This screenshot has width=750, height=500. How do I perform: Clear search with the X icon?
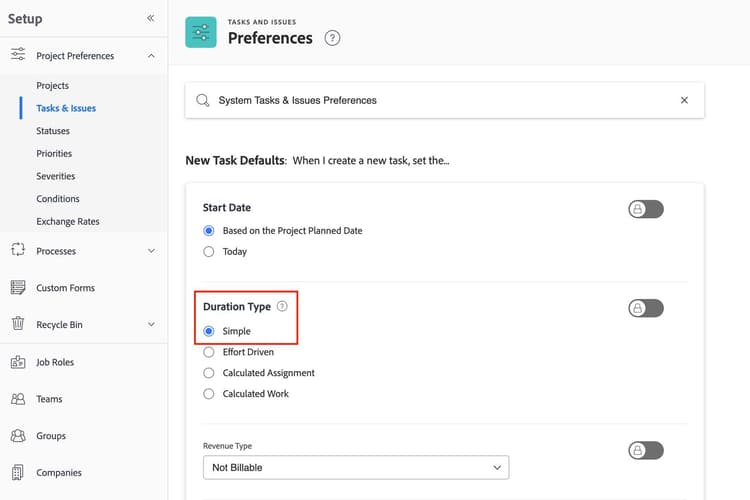point(684,100)
